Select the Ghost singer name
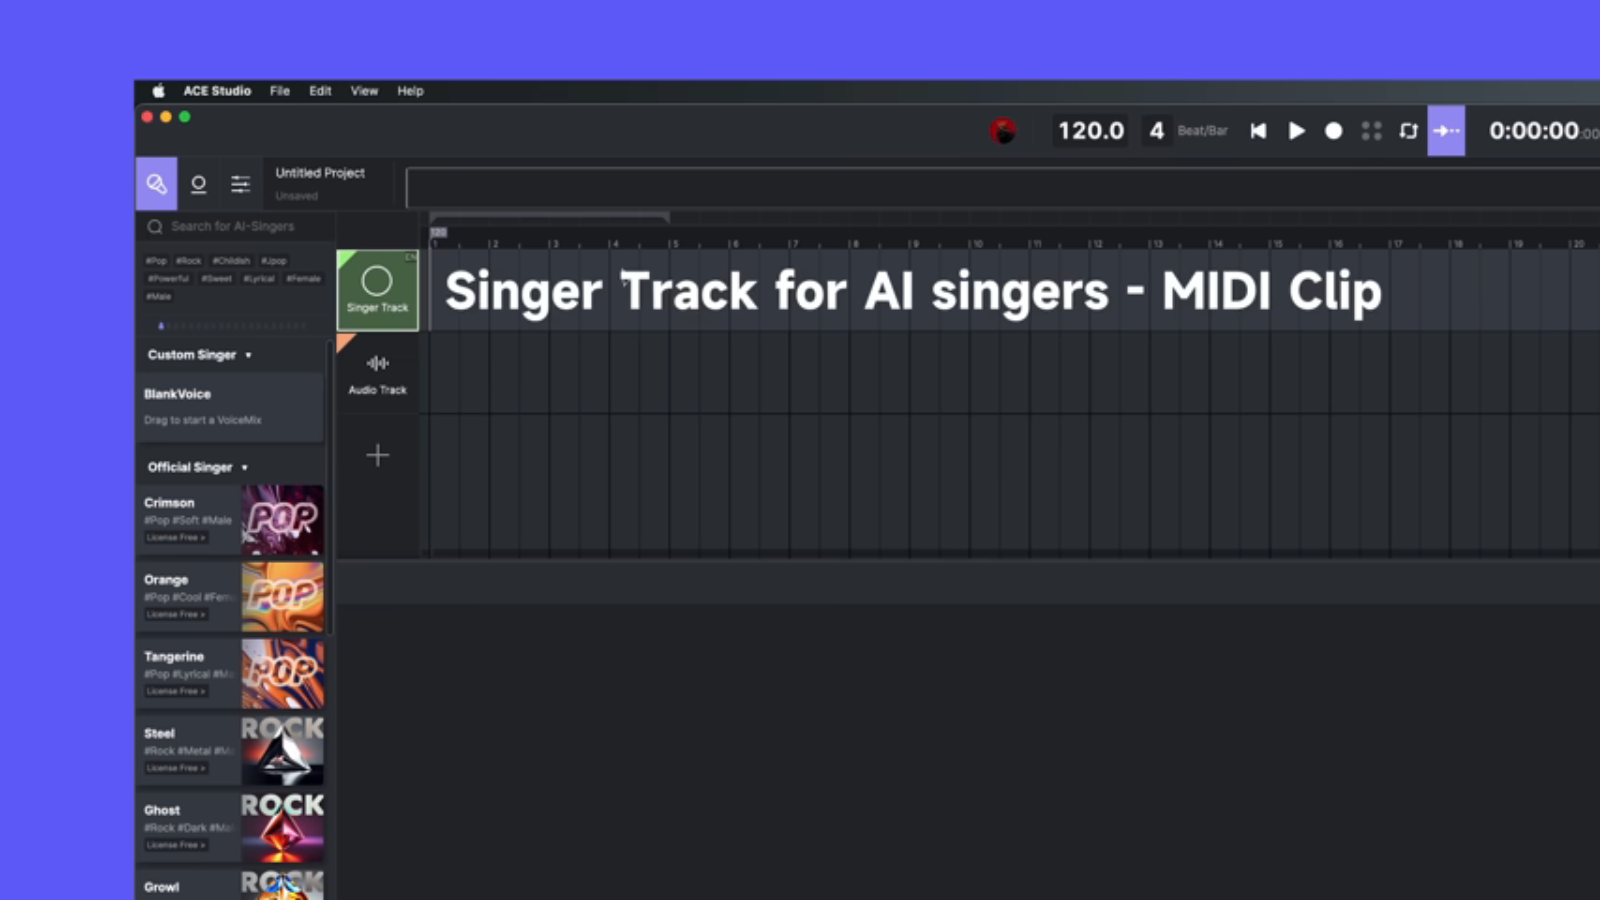This screenshot has width=1600, height=900. [162, 811]
